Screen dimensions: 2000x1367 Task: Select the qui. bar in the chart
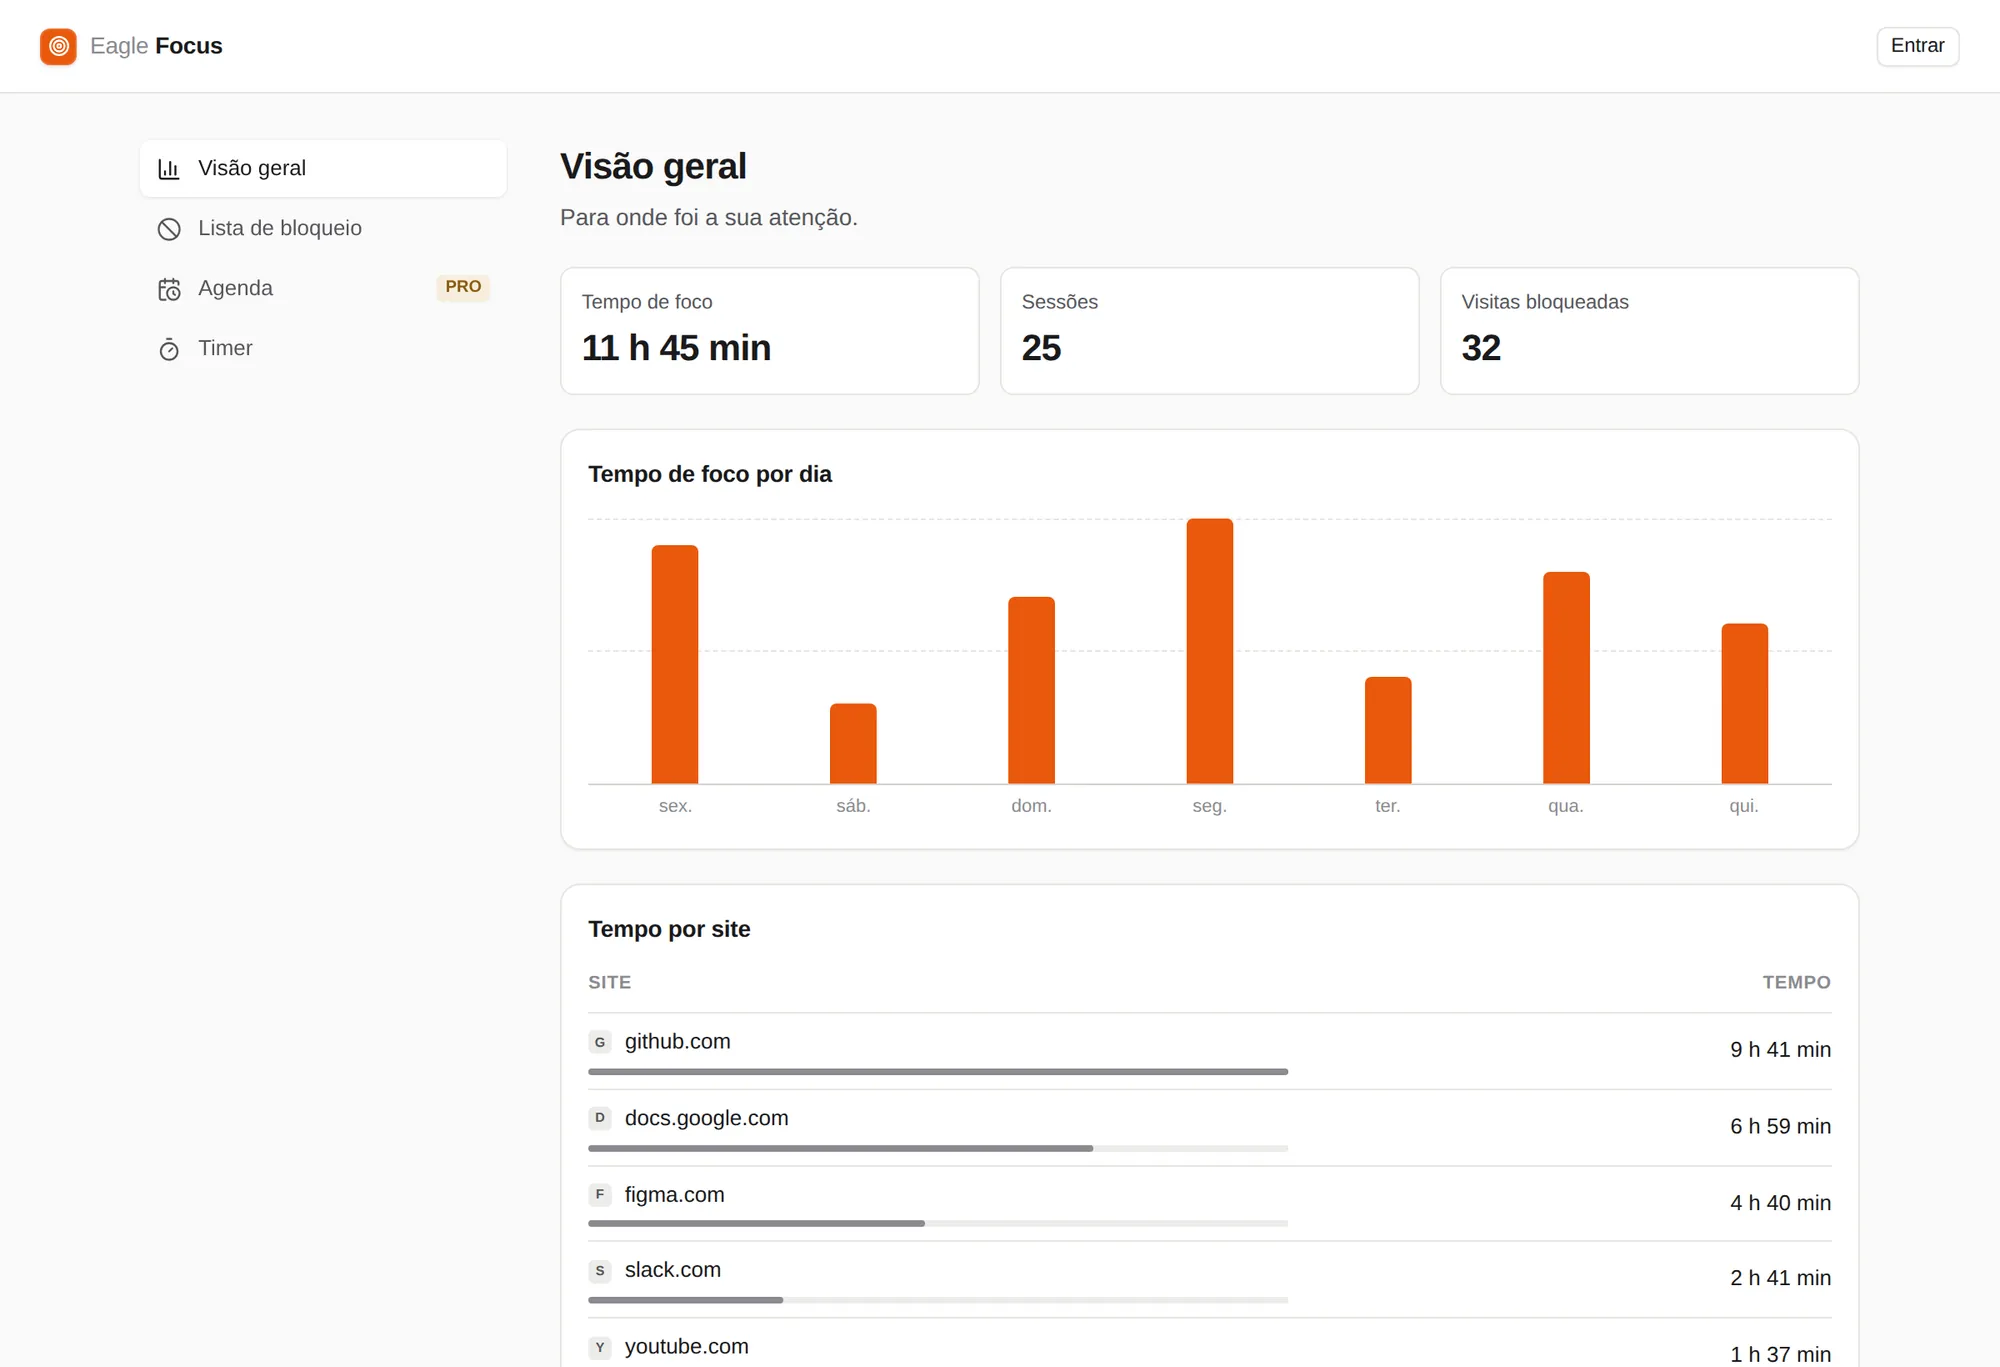pyautogui.click(x=1745, y=703)
